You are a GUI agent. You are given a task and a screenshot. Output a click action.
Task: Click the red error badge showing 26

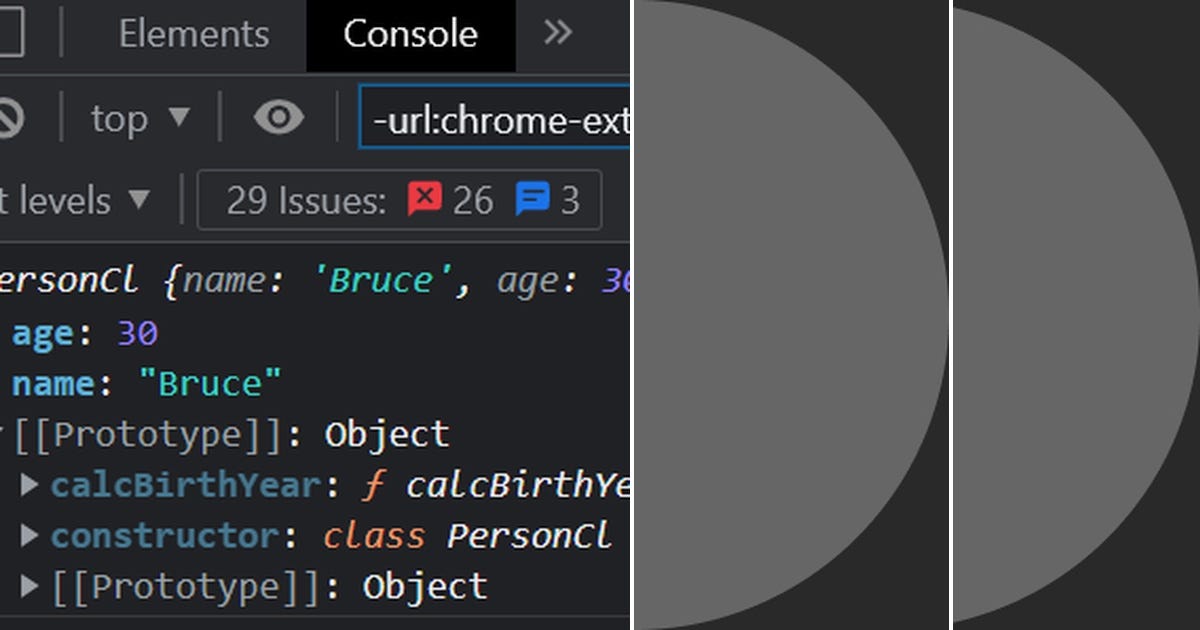(x=450, y=199)
